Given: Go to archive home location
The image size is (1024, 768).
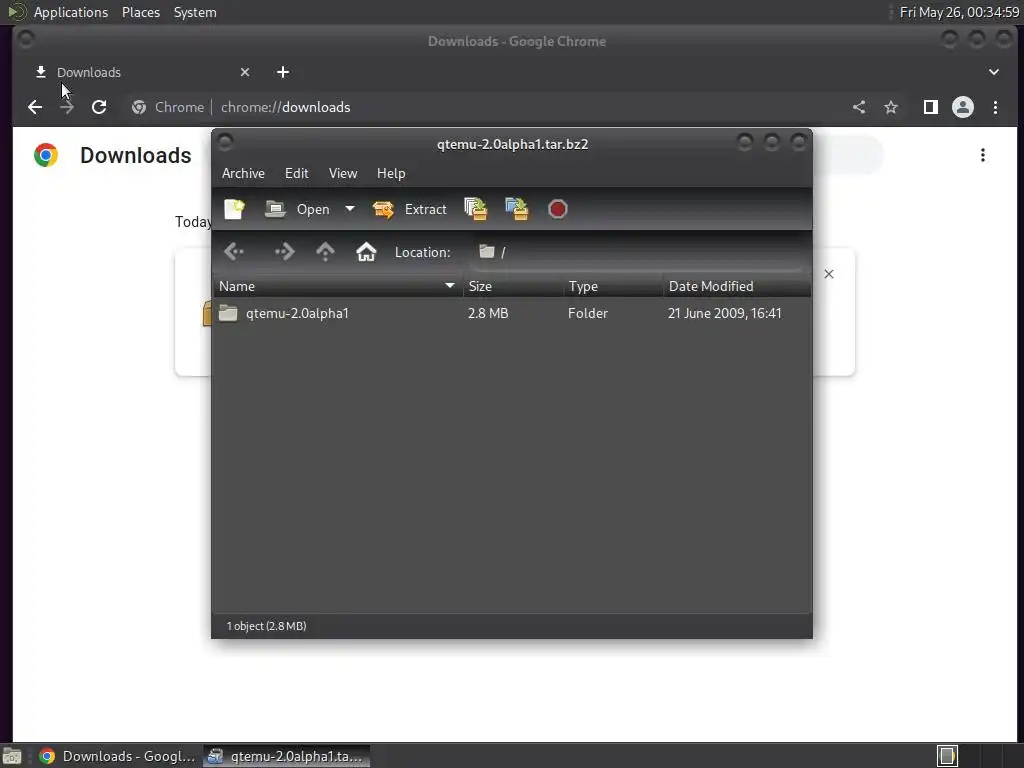Looking at the screenshot, I should tap(366, 251).
